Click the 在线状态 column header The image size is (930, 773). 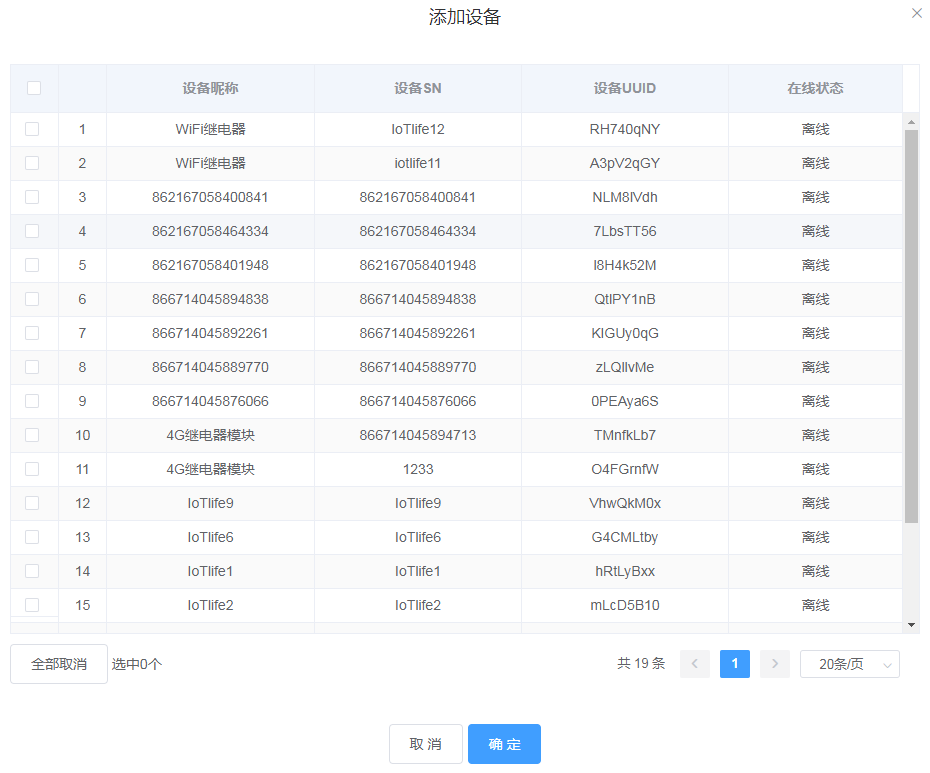pyautogui.click(x=815, y=88)
